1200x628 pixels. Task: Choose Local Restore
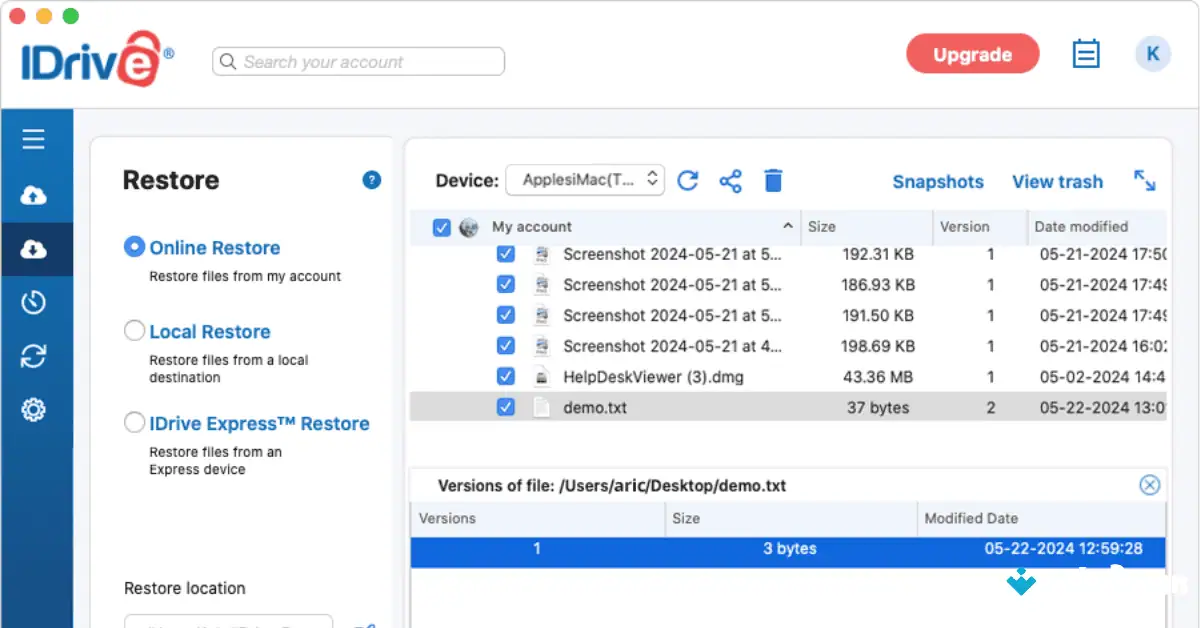point(134,331)
